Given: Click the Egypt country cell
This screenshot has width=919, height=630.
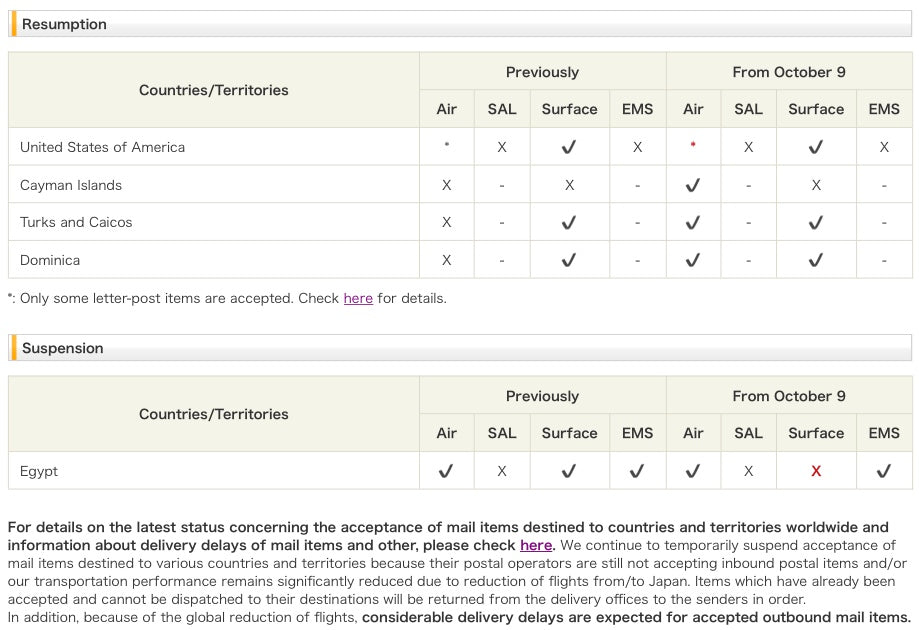Looking at the screenshot, I should click(39, 471).
